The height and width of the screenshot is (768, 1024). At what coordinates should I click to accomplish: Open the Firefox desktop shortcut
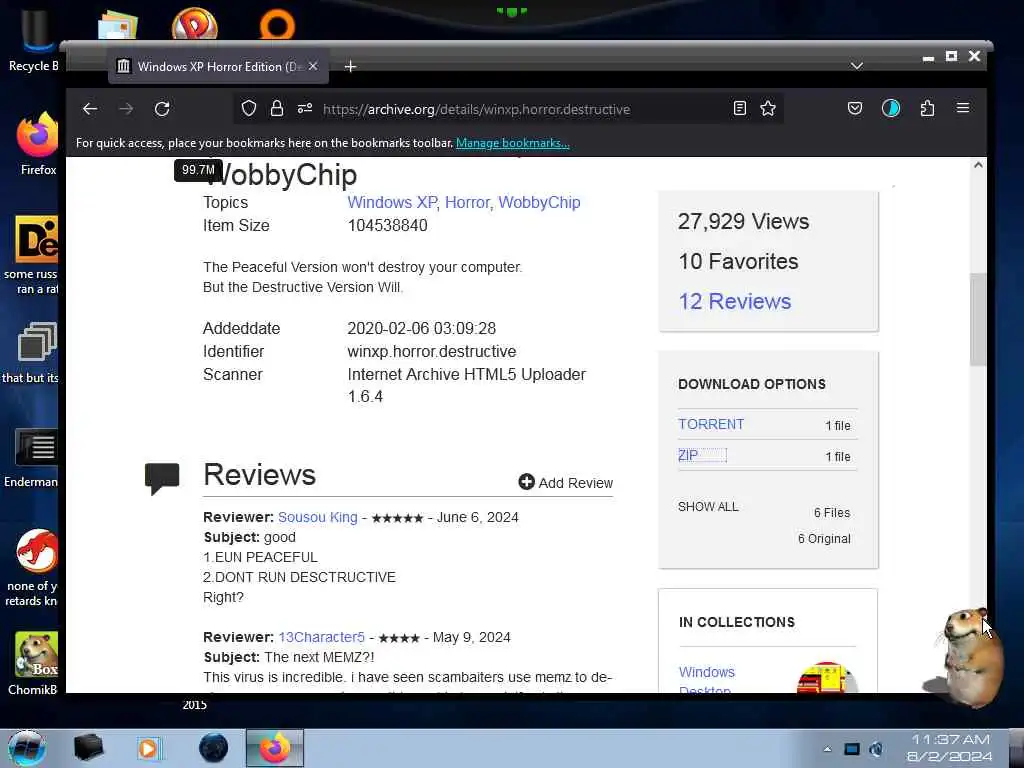(x=38, y=144)
